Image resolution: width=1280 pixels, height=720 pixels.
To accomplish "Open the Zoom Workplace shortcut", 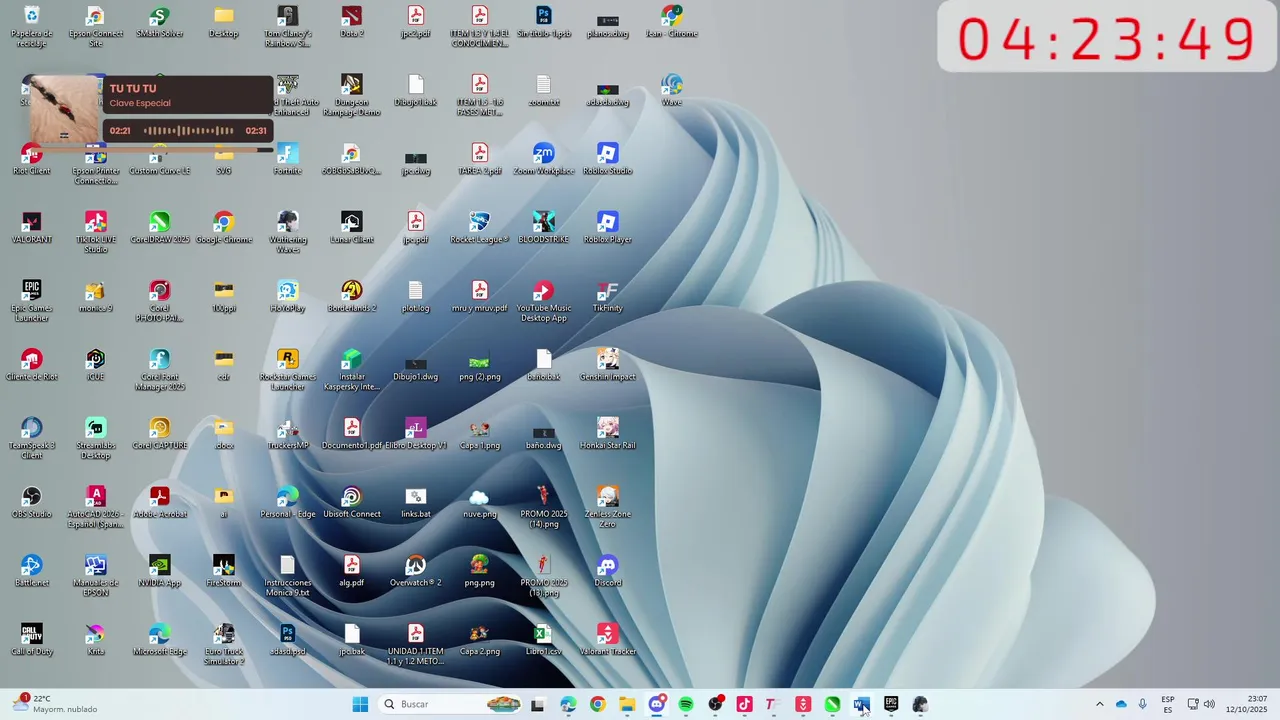I will click(544, 159).
